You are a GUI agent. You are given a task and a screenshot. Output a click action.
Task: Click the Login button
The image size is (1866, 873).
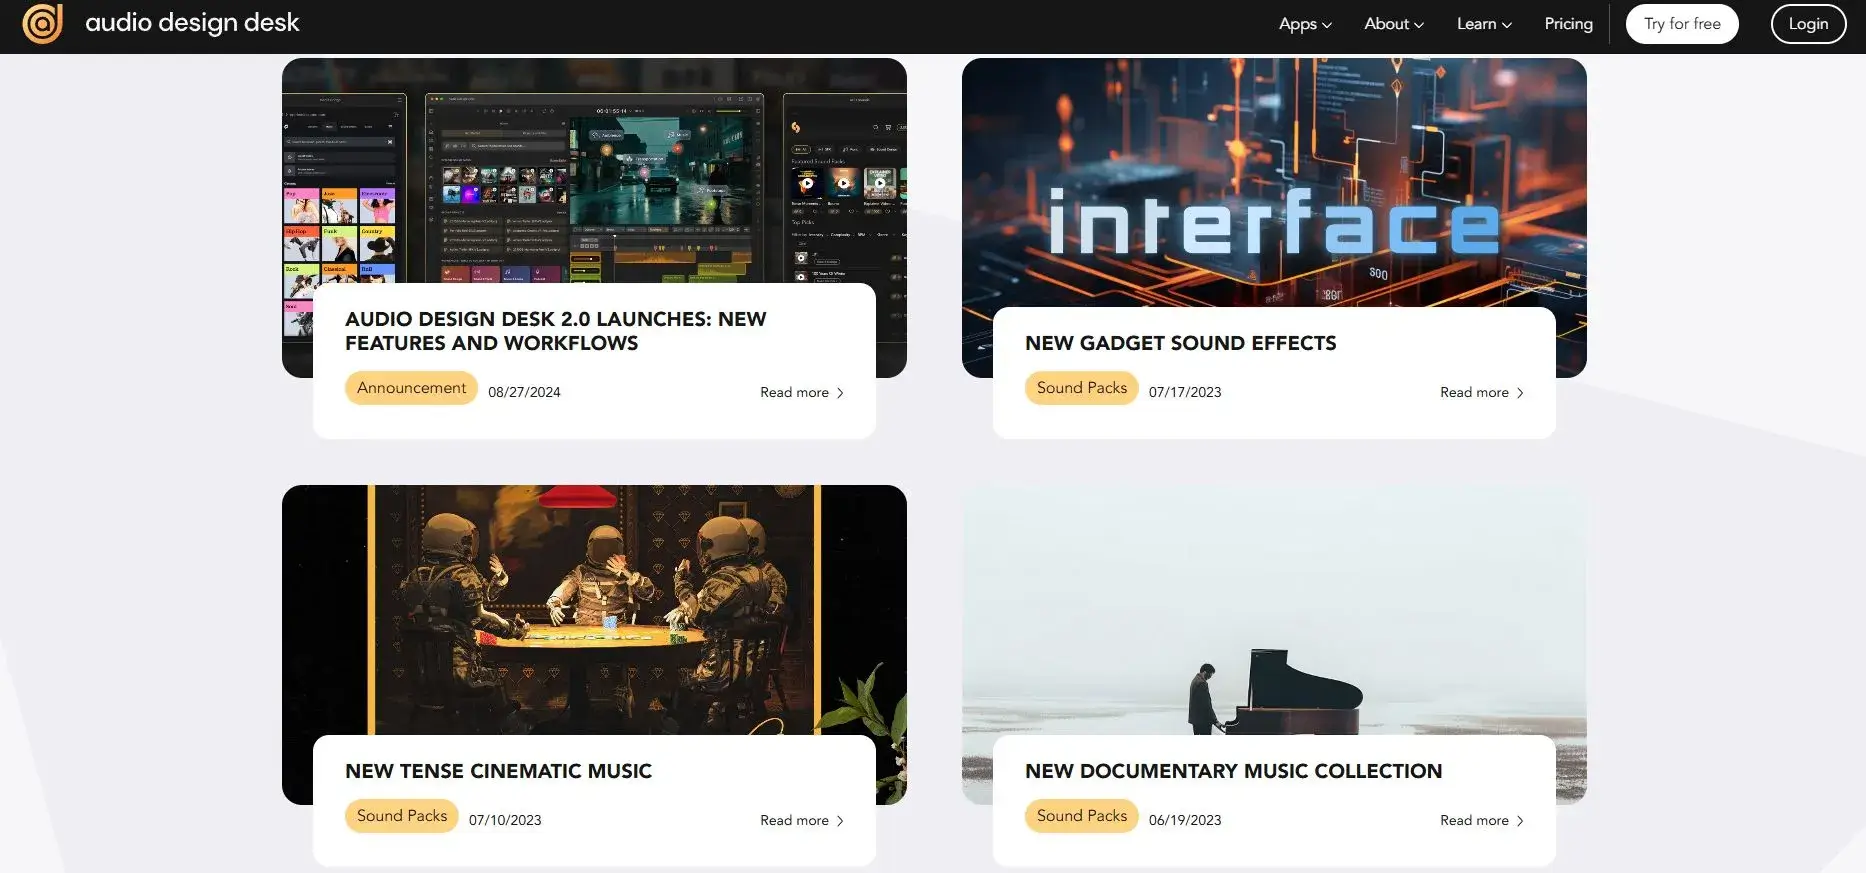coord(1808,24)
